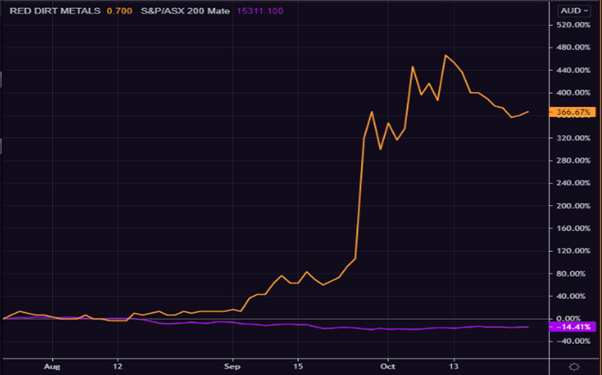Select the S&P/ASX 200 Mate symbol label

point(185,11)
